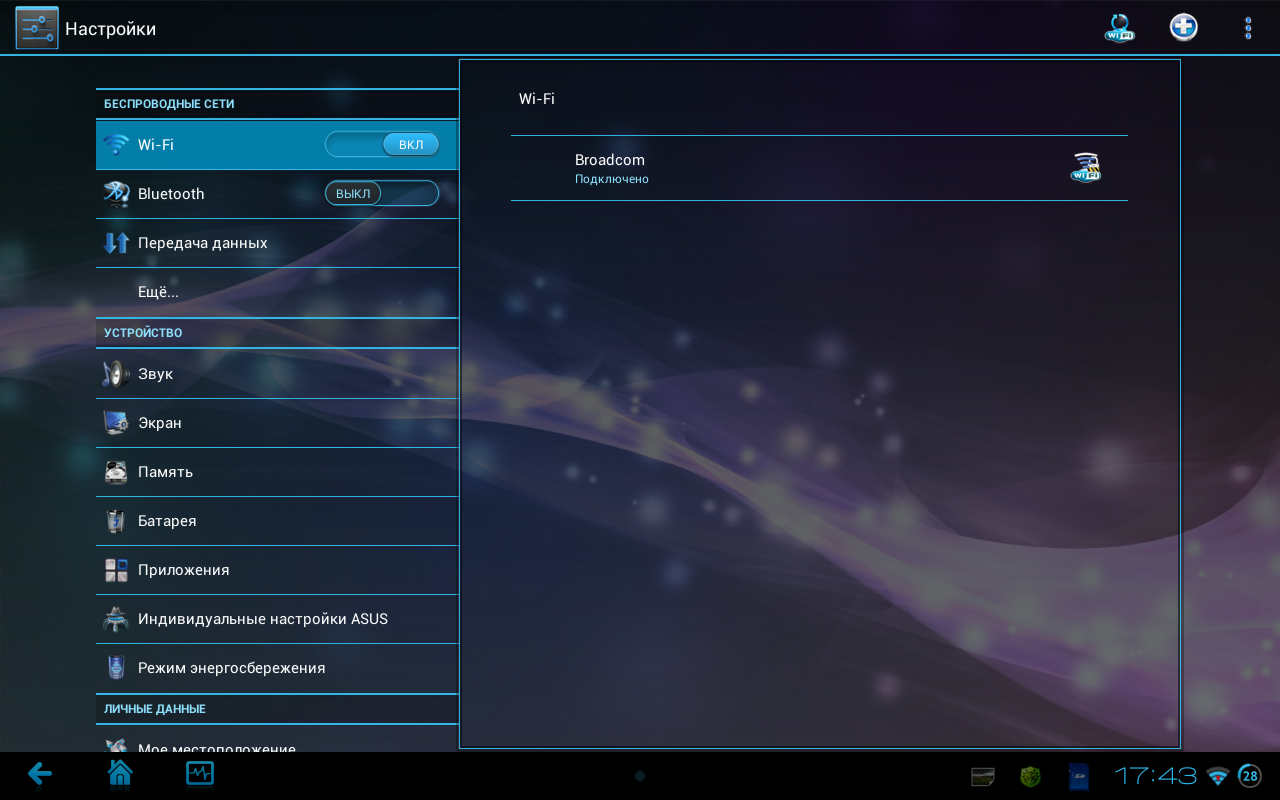
Task: Tap the WPS Wi-Fi icon in top bar
Action: click(x=1119, y=28)
